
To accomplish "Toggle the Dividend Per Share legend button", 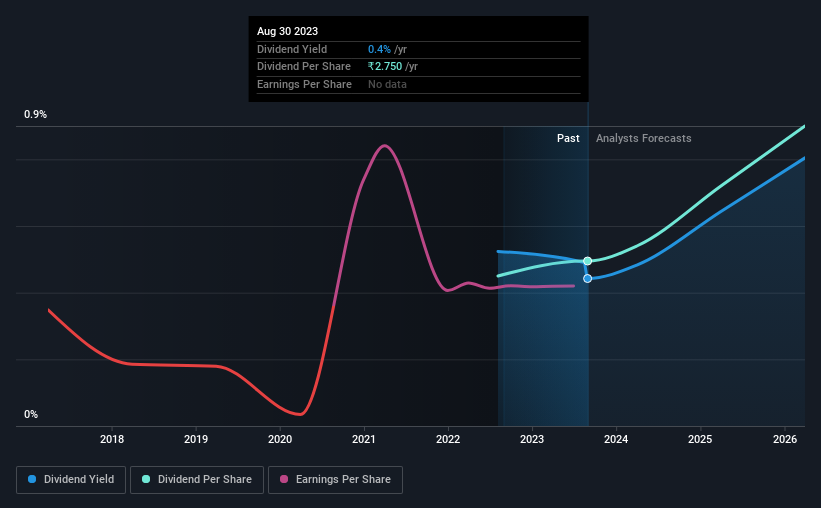I will [197, 479].
